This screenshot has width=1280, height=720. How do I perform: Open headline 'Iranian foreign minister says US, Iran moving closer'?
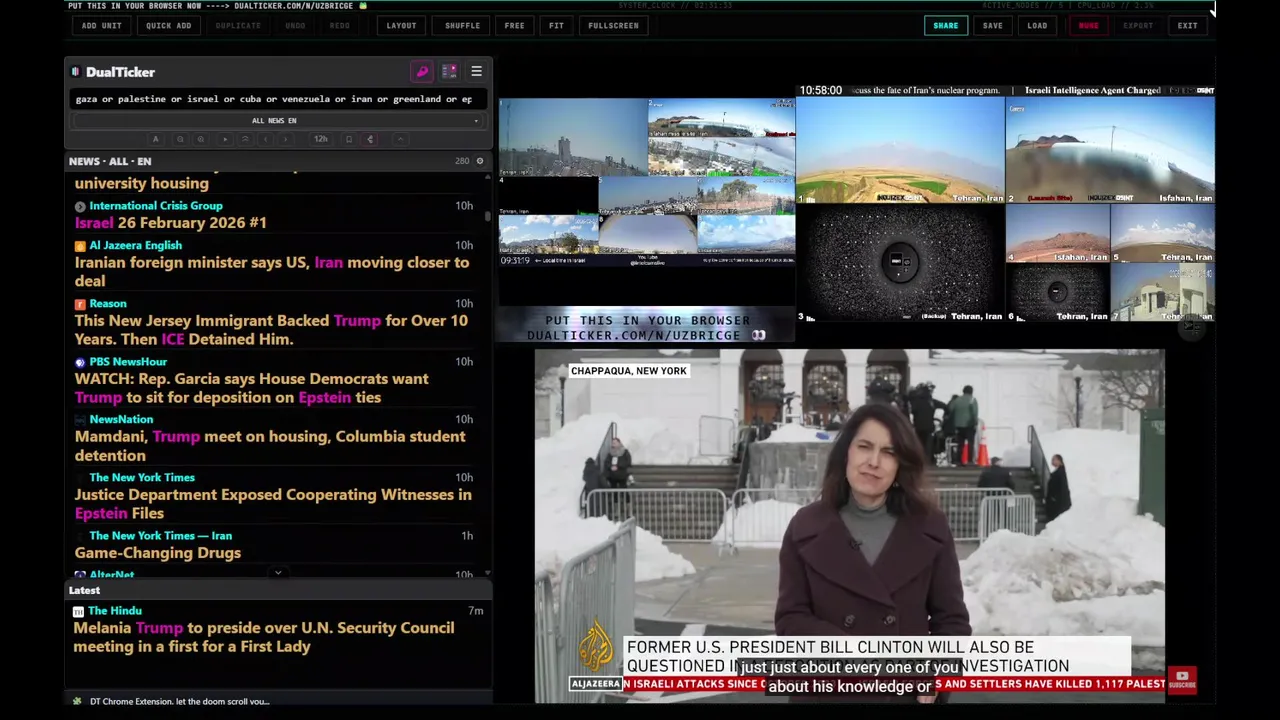[x=272, y=272]
